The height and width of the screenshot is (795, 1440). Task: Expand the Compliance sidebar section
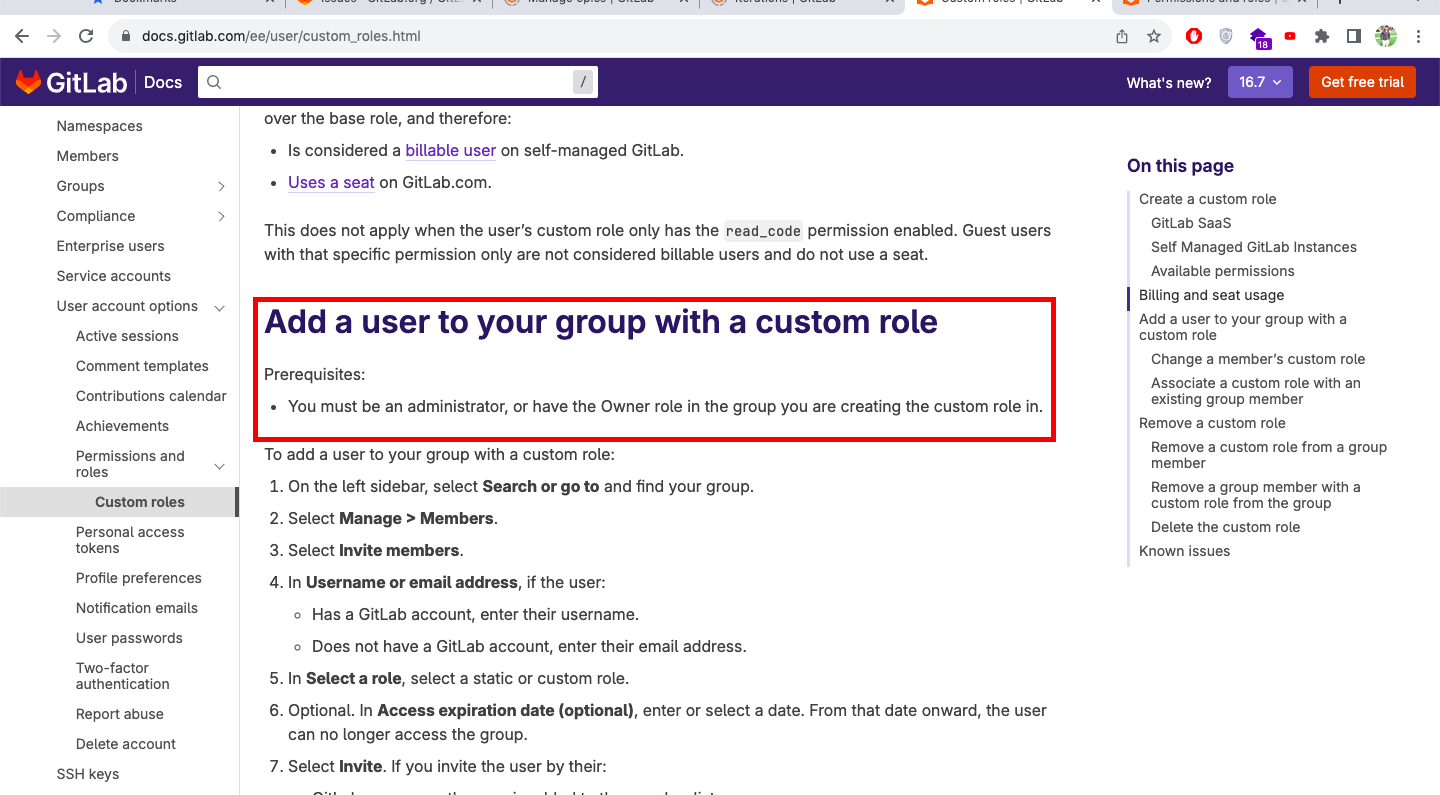click(x=221, y=216)
